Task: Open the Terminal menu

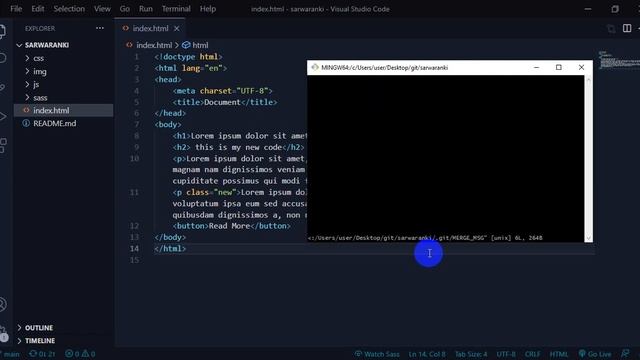Action: 176,9
